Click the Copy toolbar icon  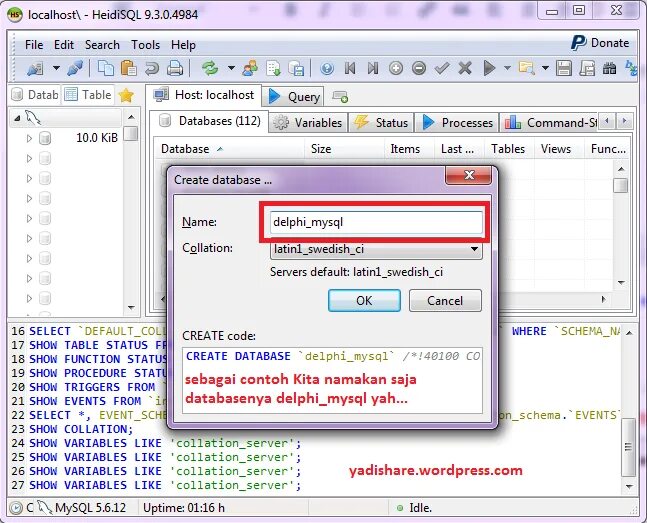[x=106, y=68]
